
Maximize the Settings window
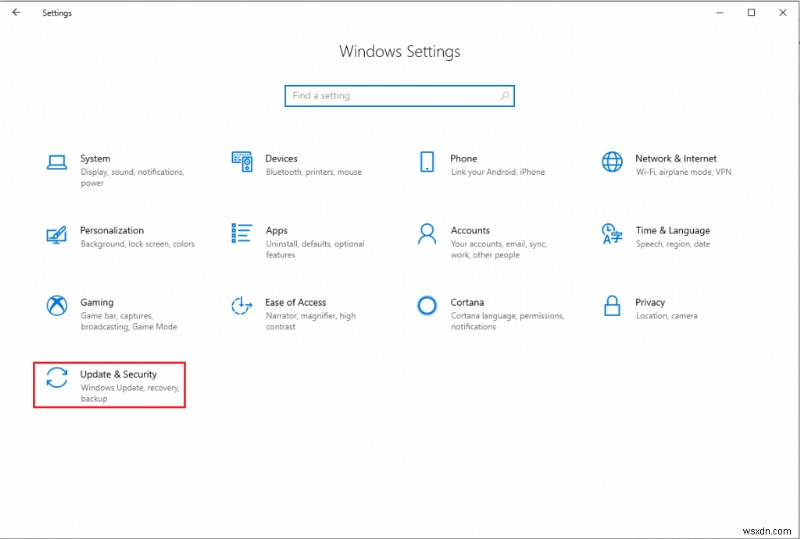pyautogui.click(x=751, y=13)
